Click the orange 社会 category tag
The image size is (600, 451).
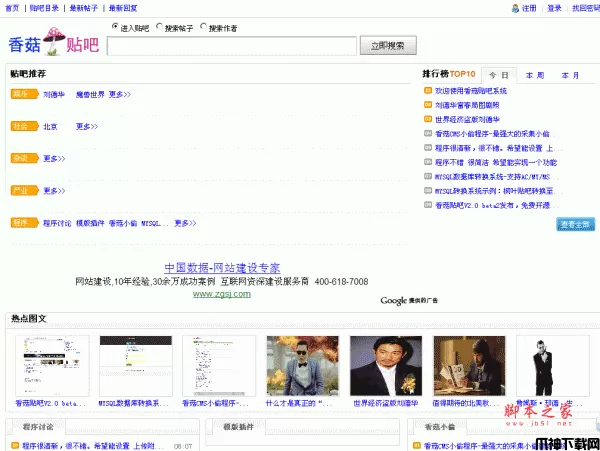click(21, 127)
